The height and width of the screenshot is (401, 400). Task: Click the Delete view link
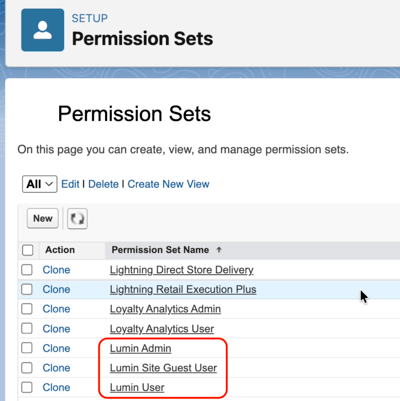point(103,184)
